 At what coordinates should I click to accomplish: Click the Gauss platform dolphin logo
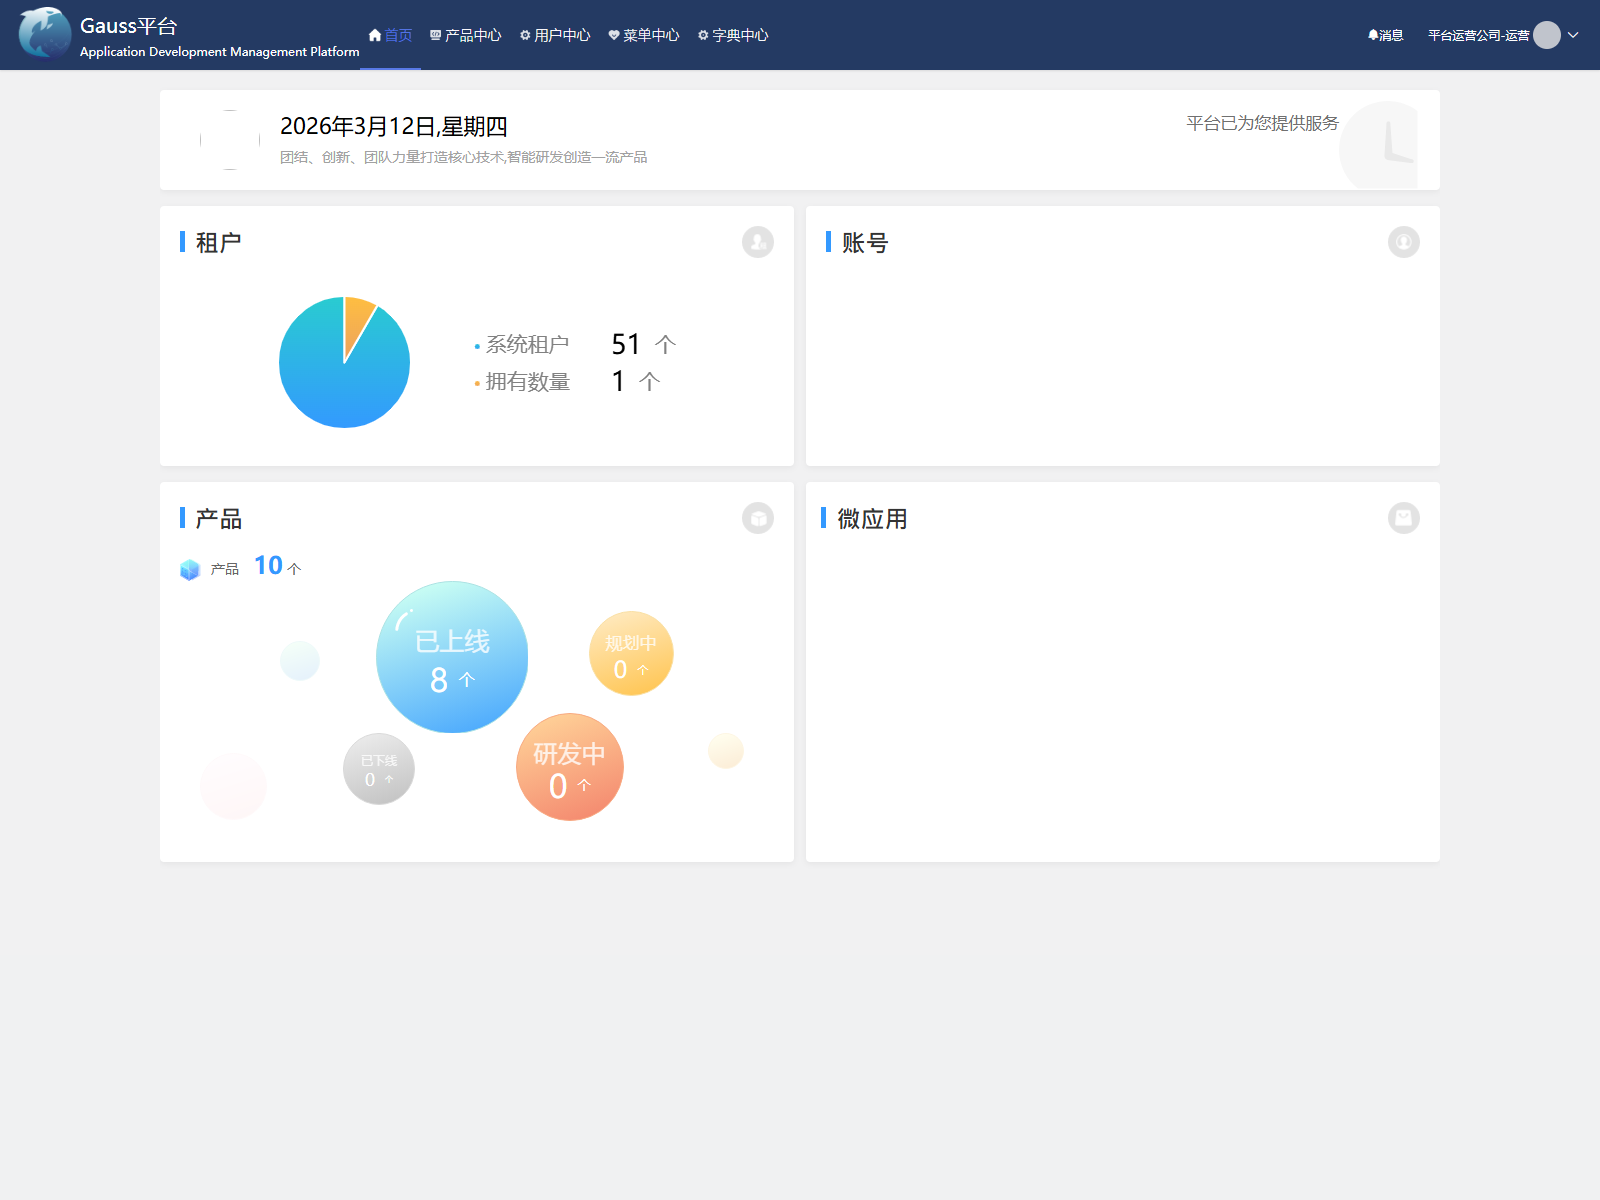click(x=45, y=33)
